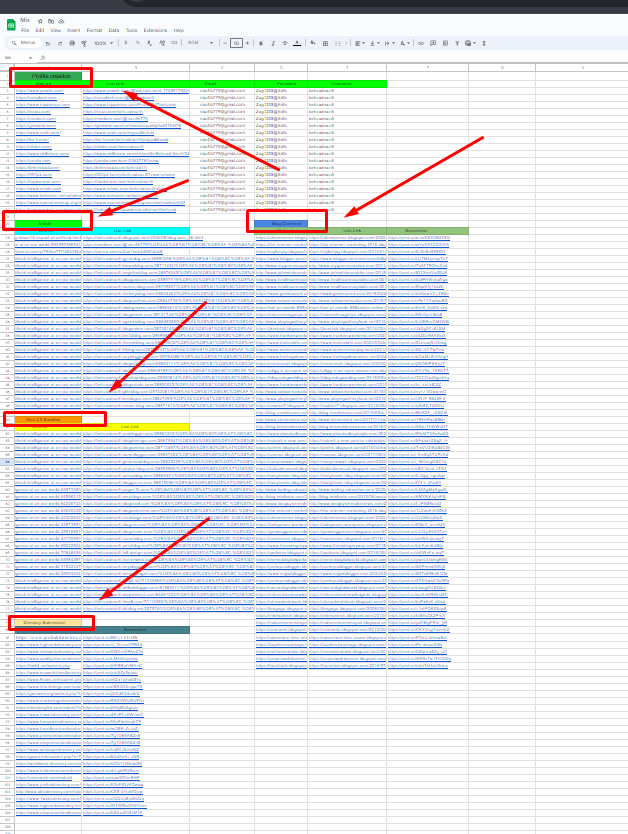628x834 pixels.
Task: Increase font size with the plus button
Action: click(x=247, y=43)
